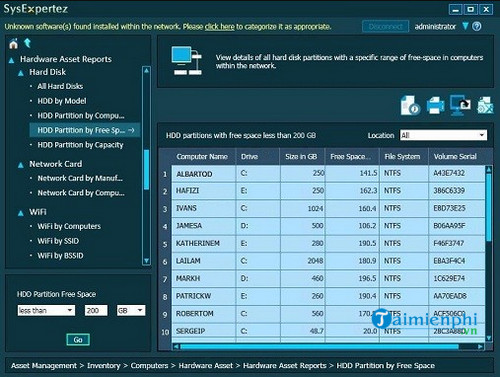Collapse the Hardware Asset Reports tree
This screenshot has width=500, height=377.
coord(12,61)
